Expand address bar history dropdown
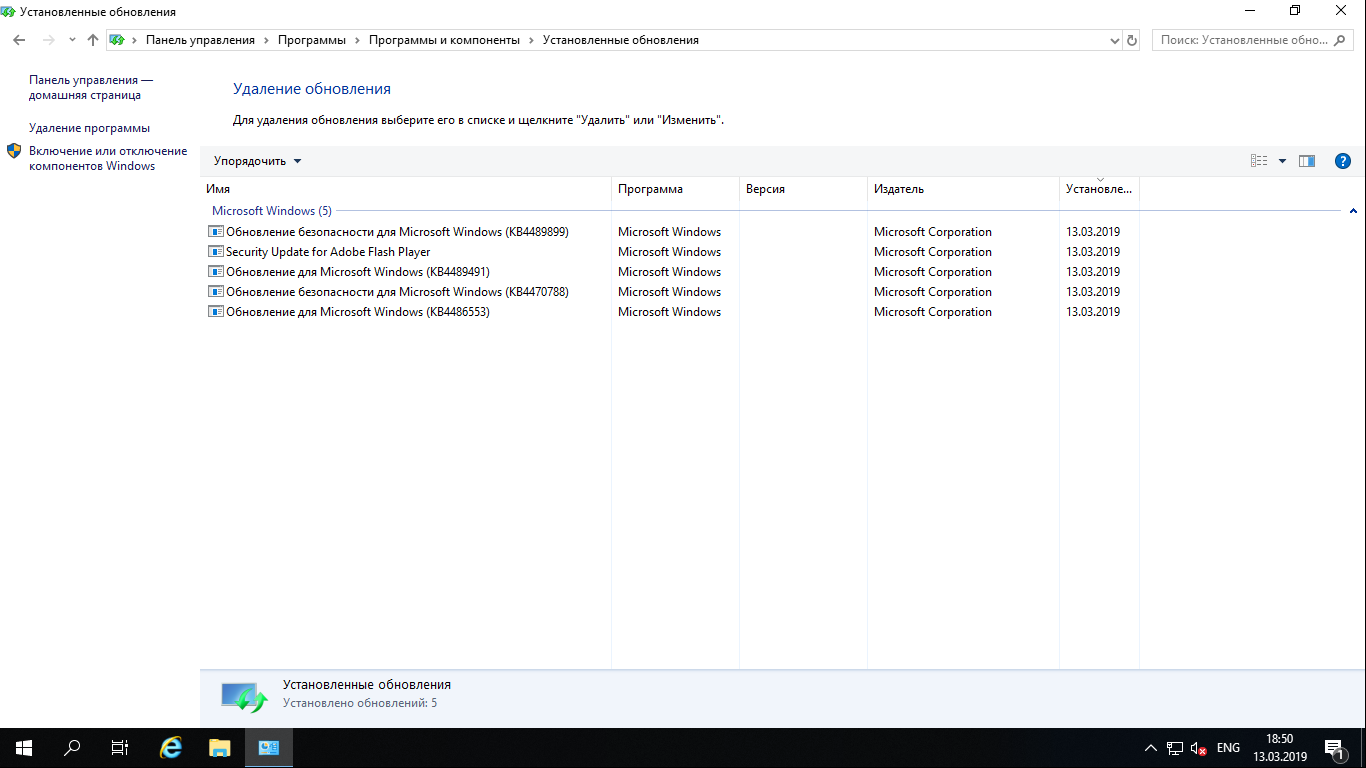 pos(1115,41)
